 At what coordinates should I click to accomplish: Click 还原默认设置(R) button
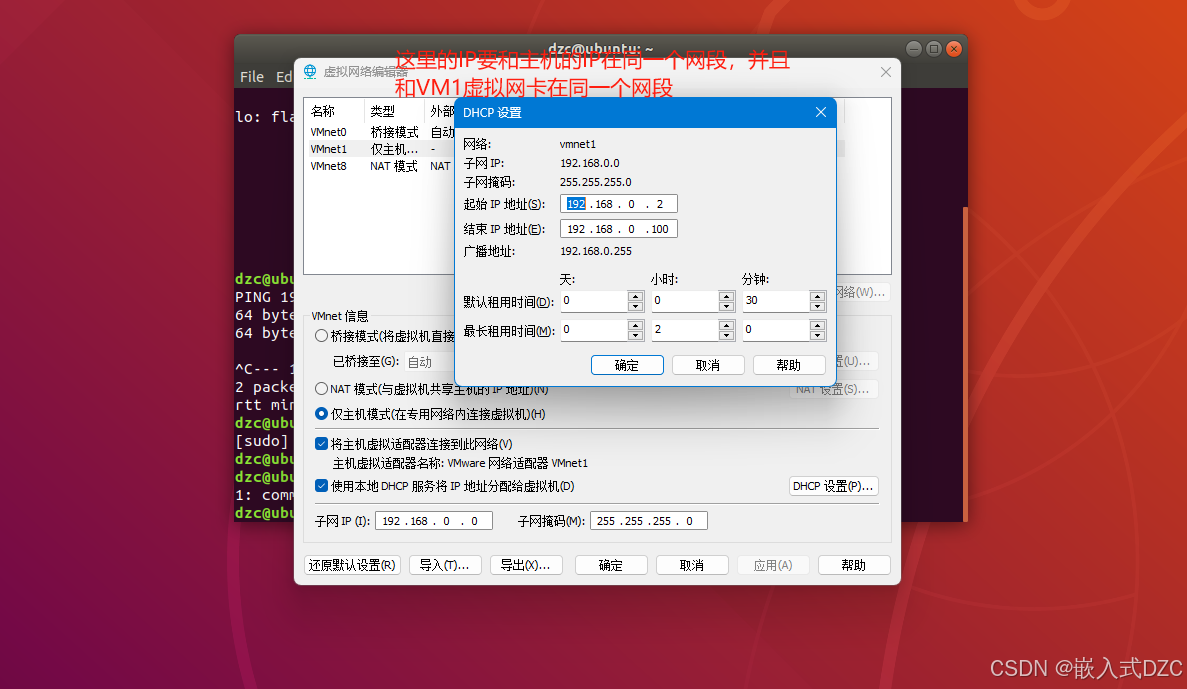click(352, 565)
